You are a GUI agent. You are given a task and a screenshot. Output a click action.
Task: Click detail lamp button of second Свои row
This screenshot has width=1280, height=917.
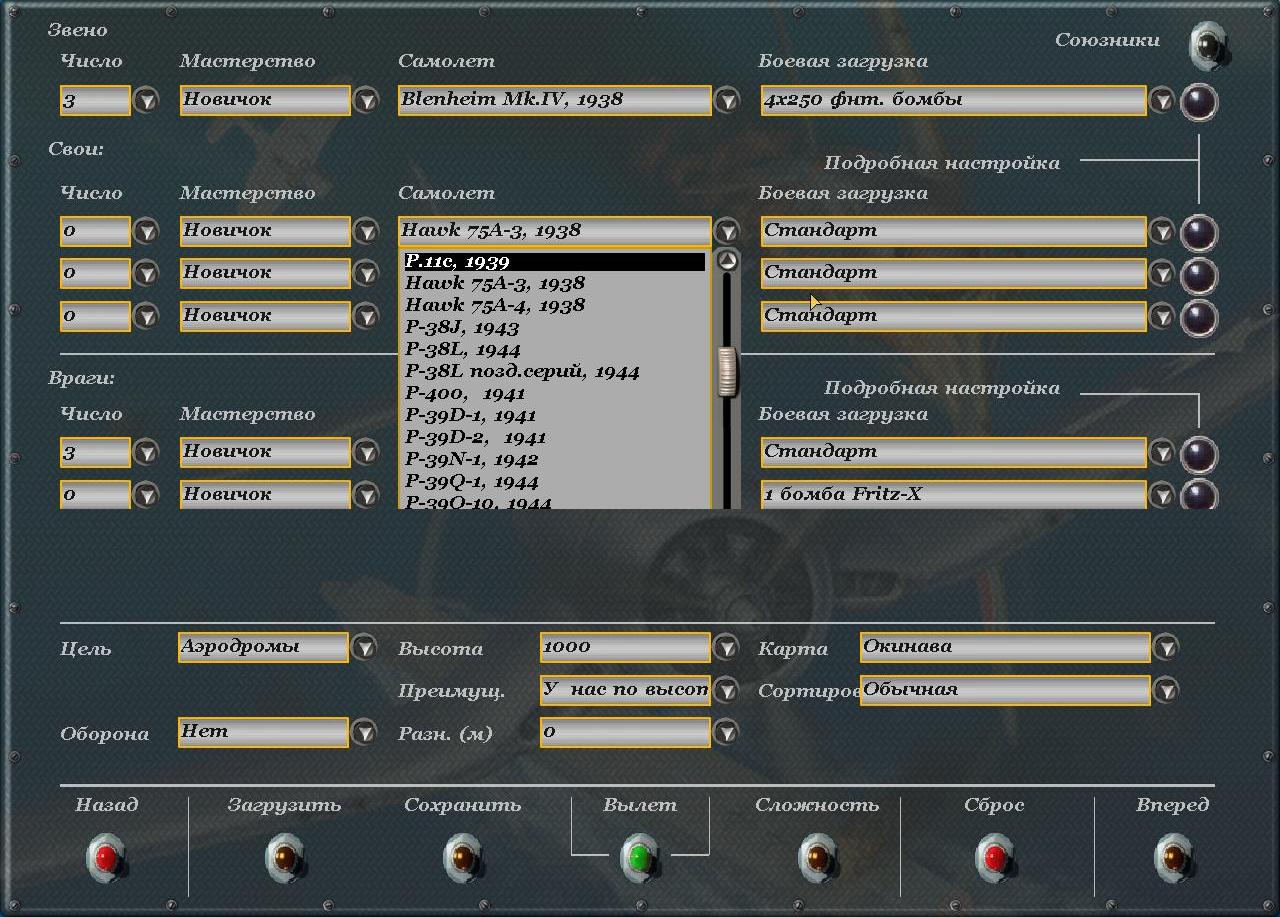coord(1199,275)
